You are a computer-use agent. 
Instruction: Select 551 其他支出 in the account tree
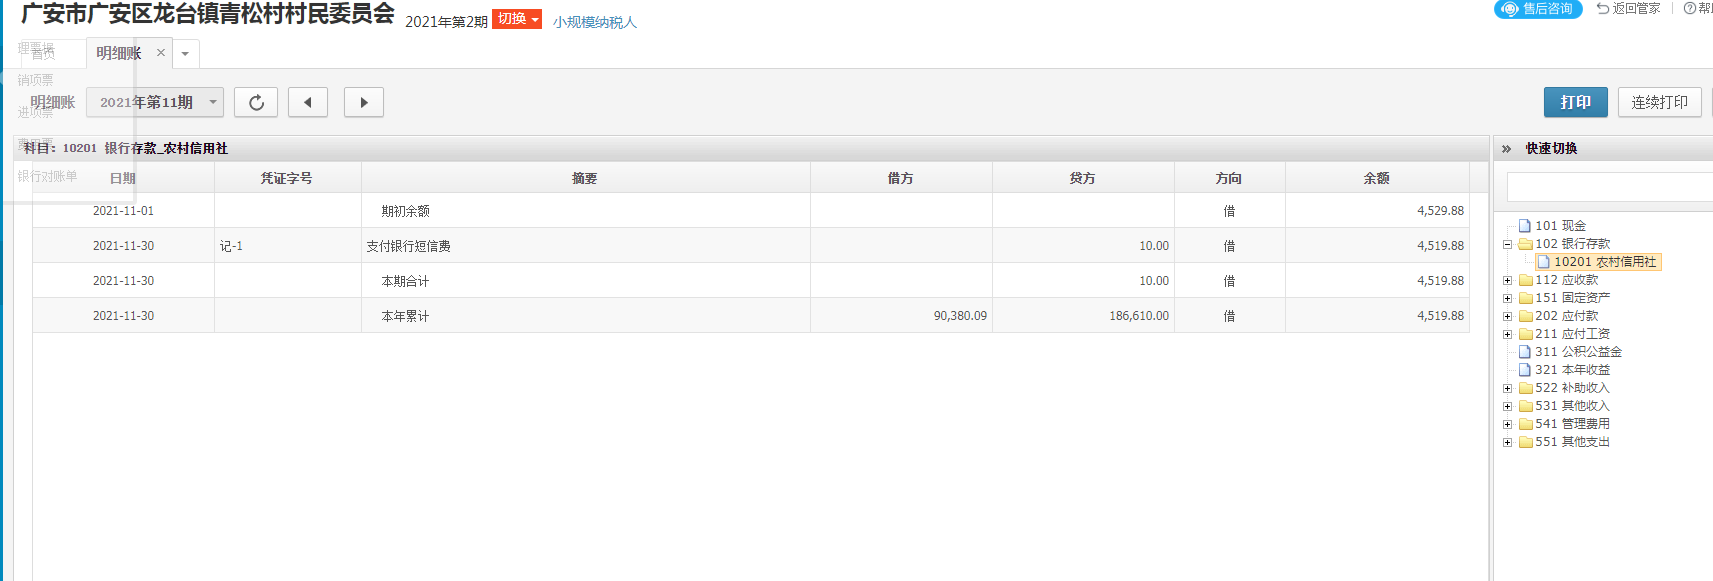[1572, 442]
